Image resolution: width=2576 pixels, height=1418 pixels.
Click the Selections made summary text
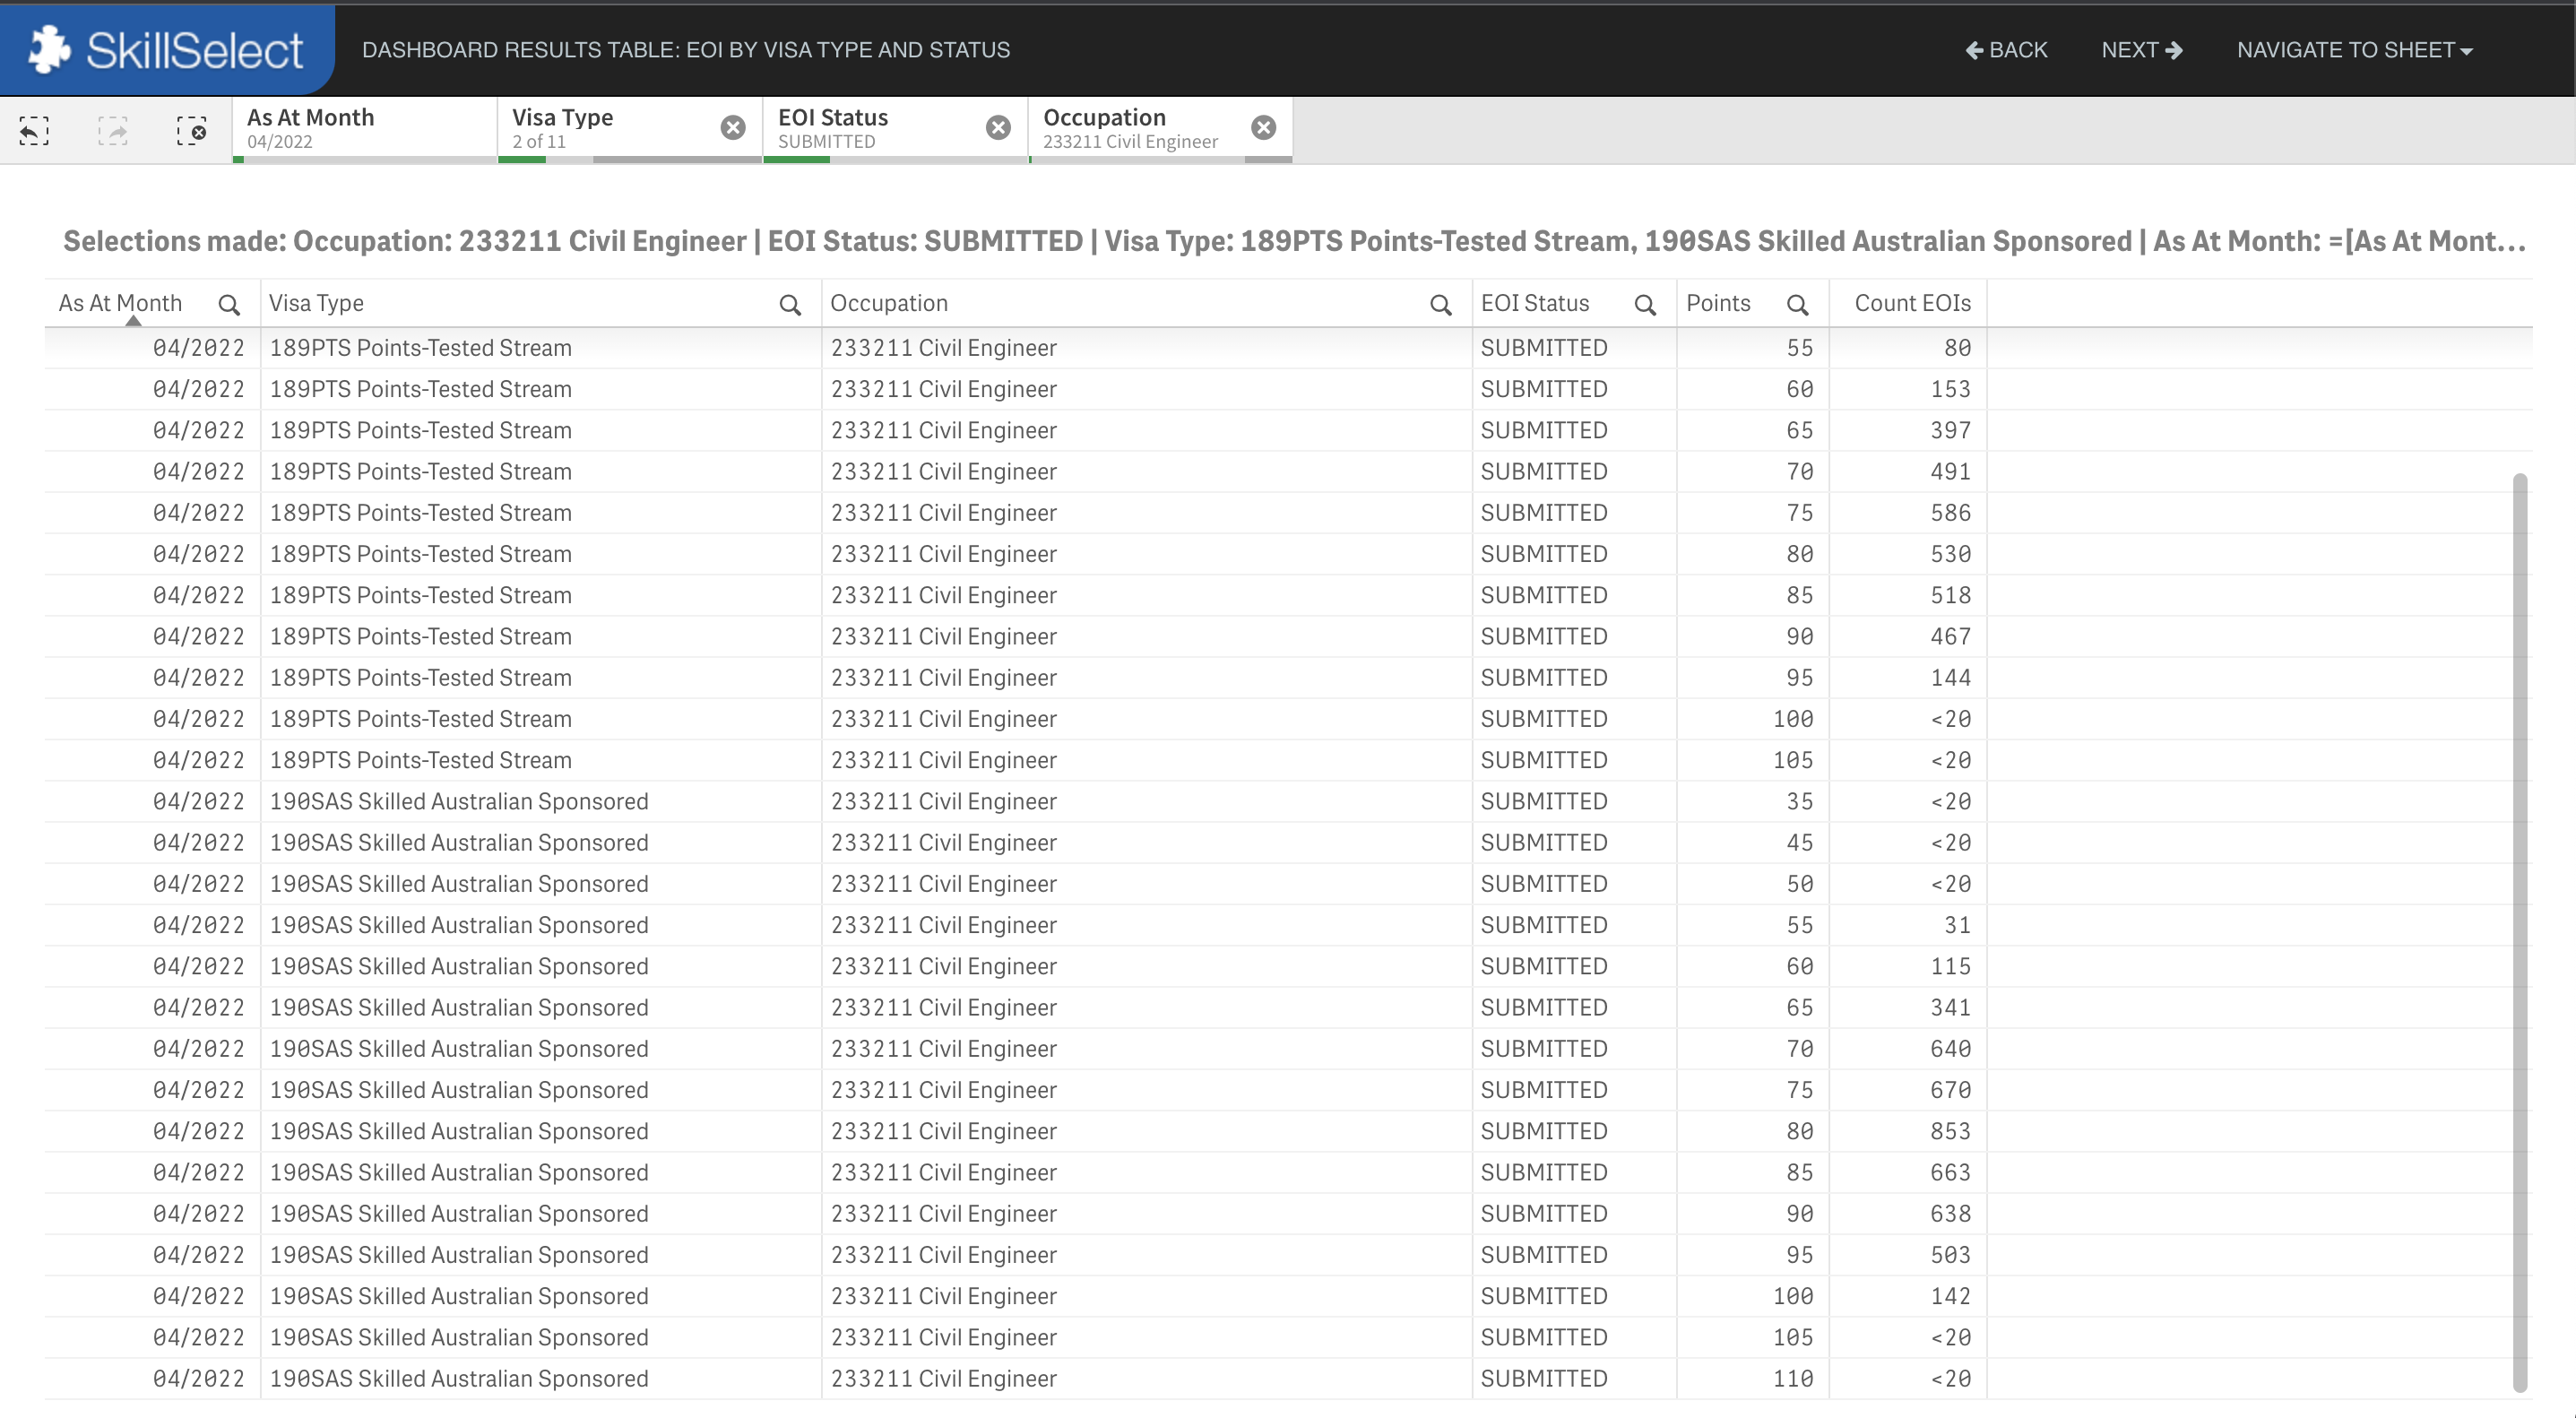1294,241
